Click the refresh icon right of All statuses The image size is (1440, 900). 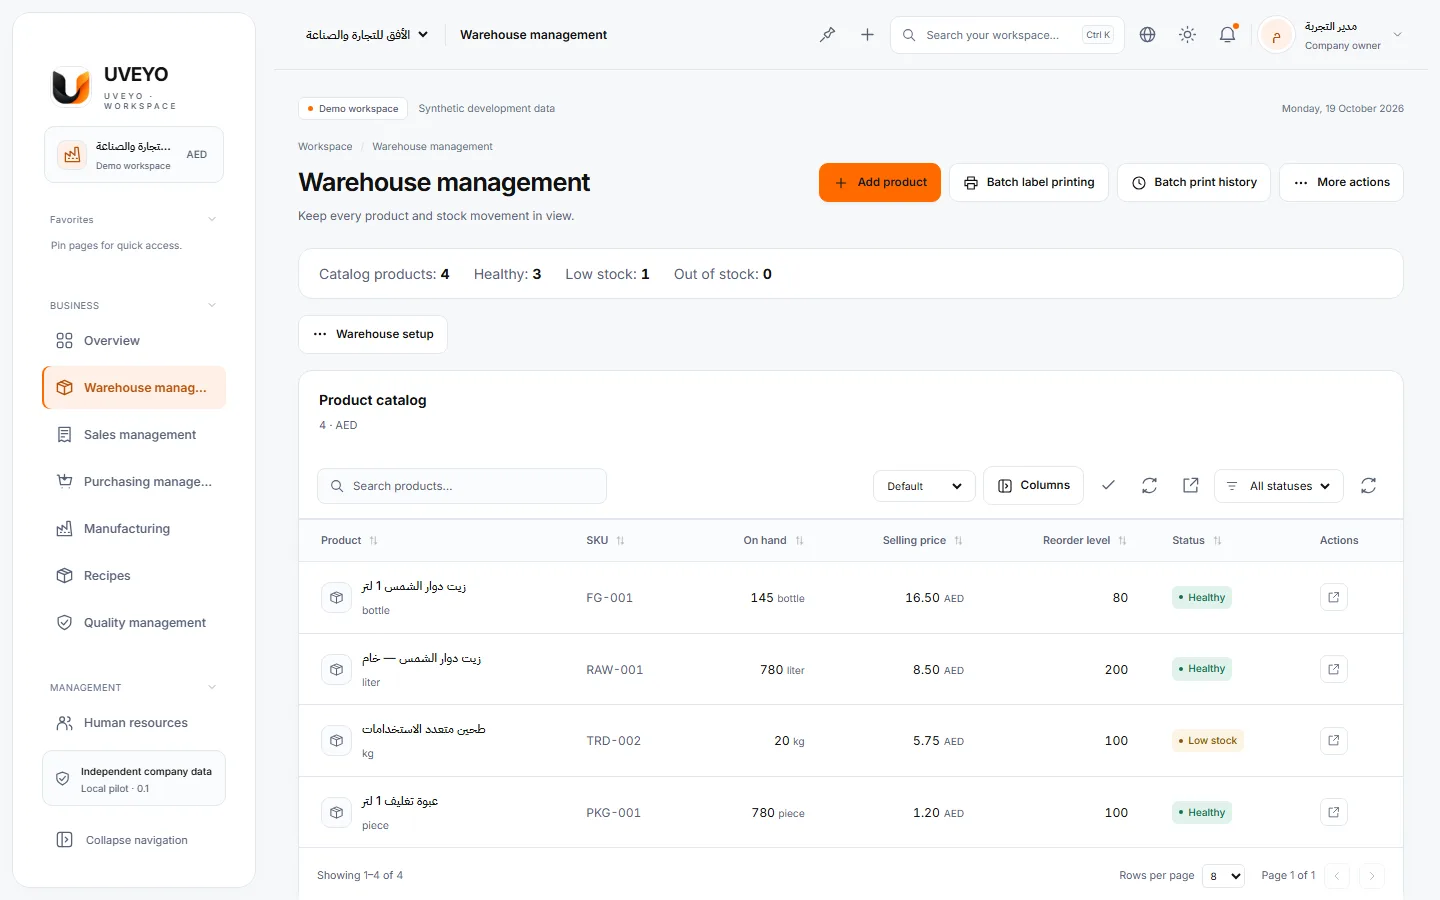(1368, 485)
